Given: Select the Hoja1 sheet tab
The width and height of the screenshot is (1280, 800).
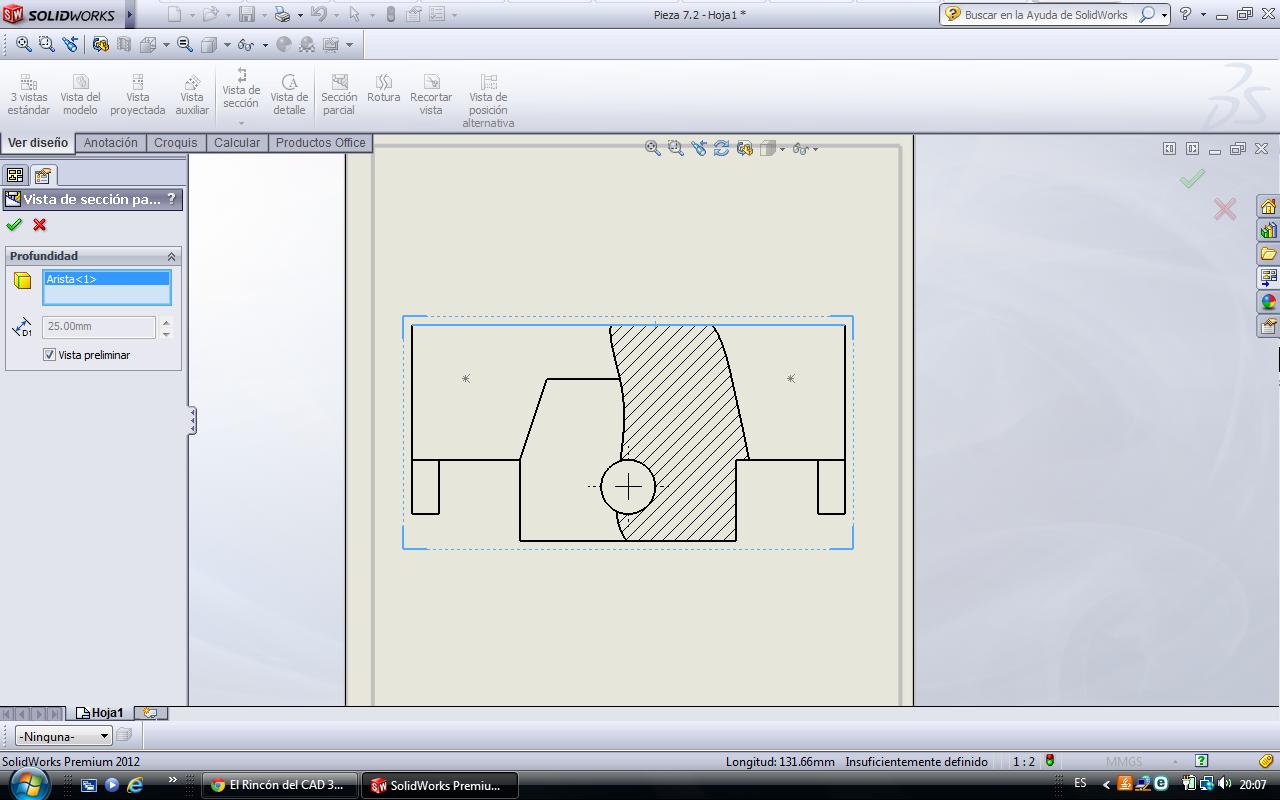Looking at the screenshot, I should pyautogui.click(x=100, y=713).
